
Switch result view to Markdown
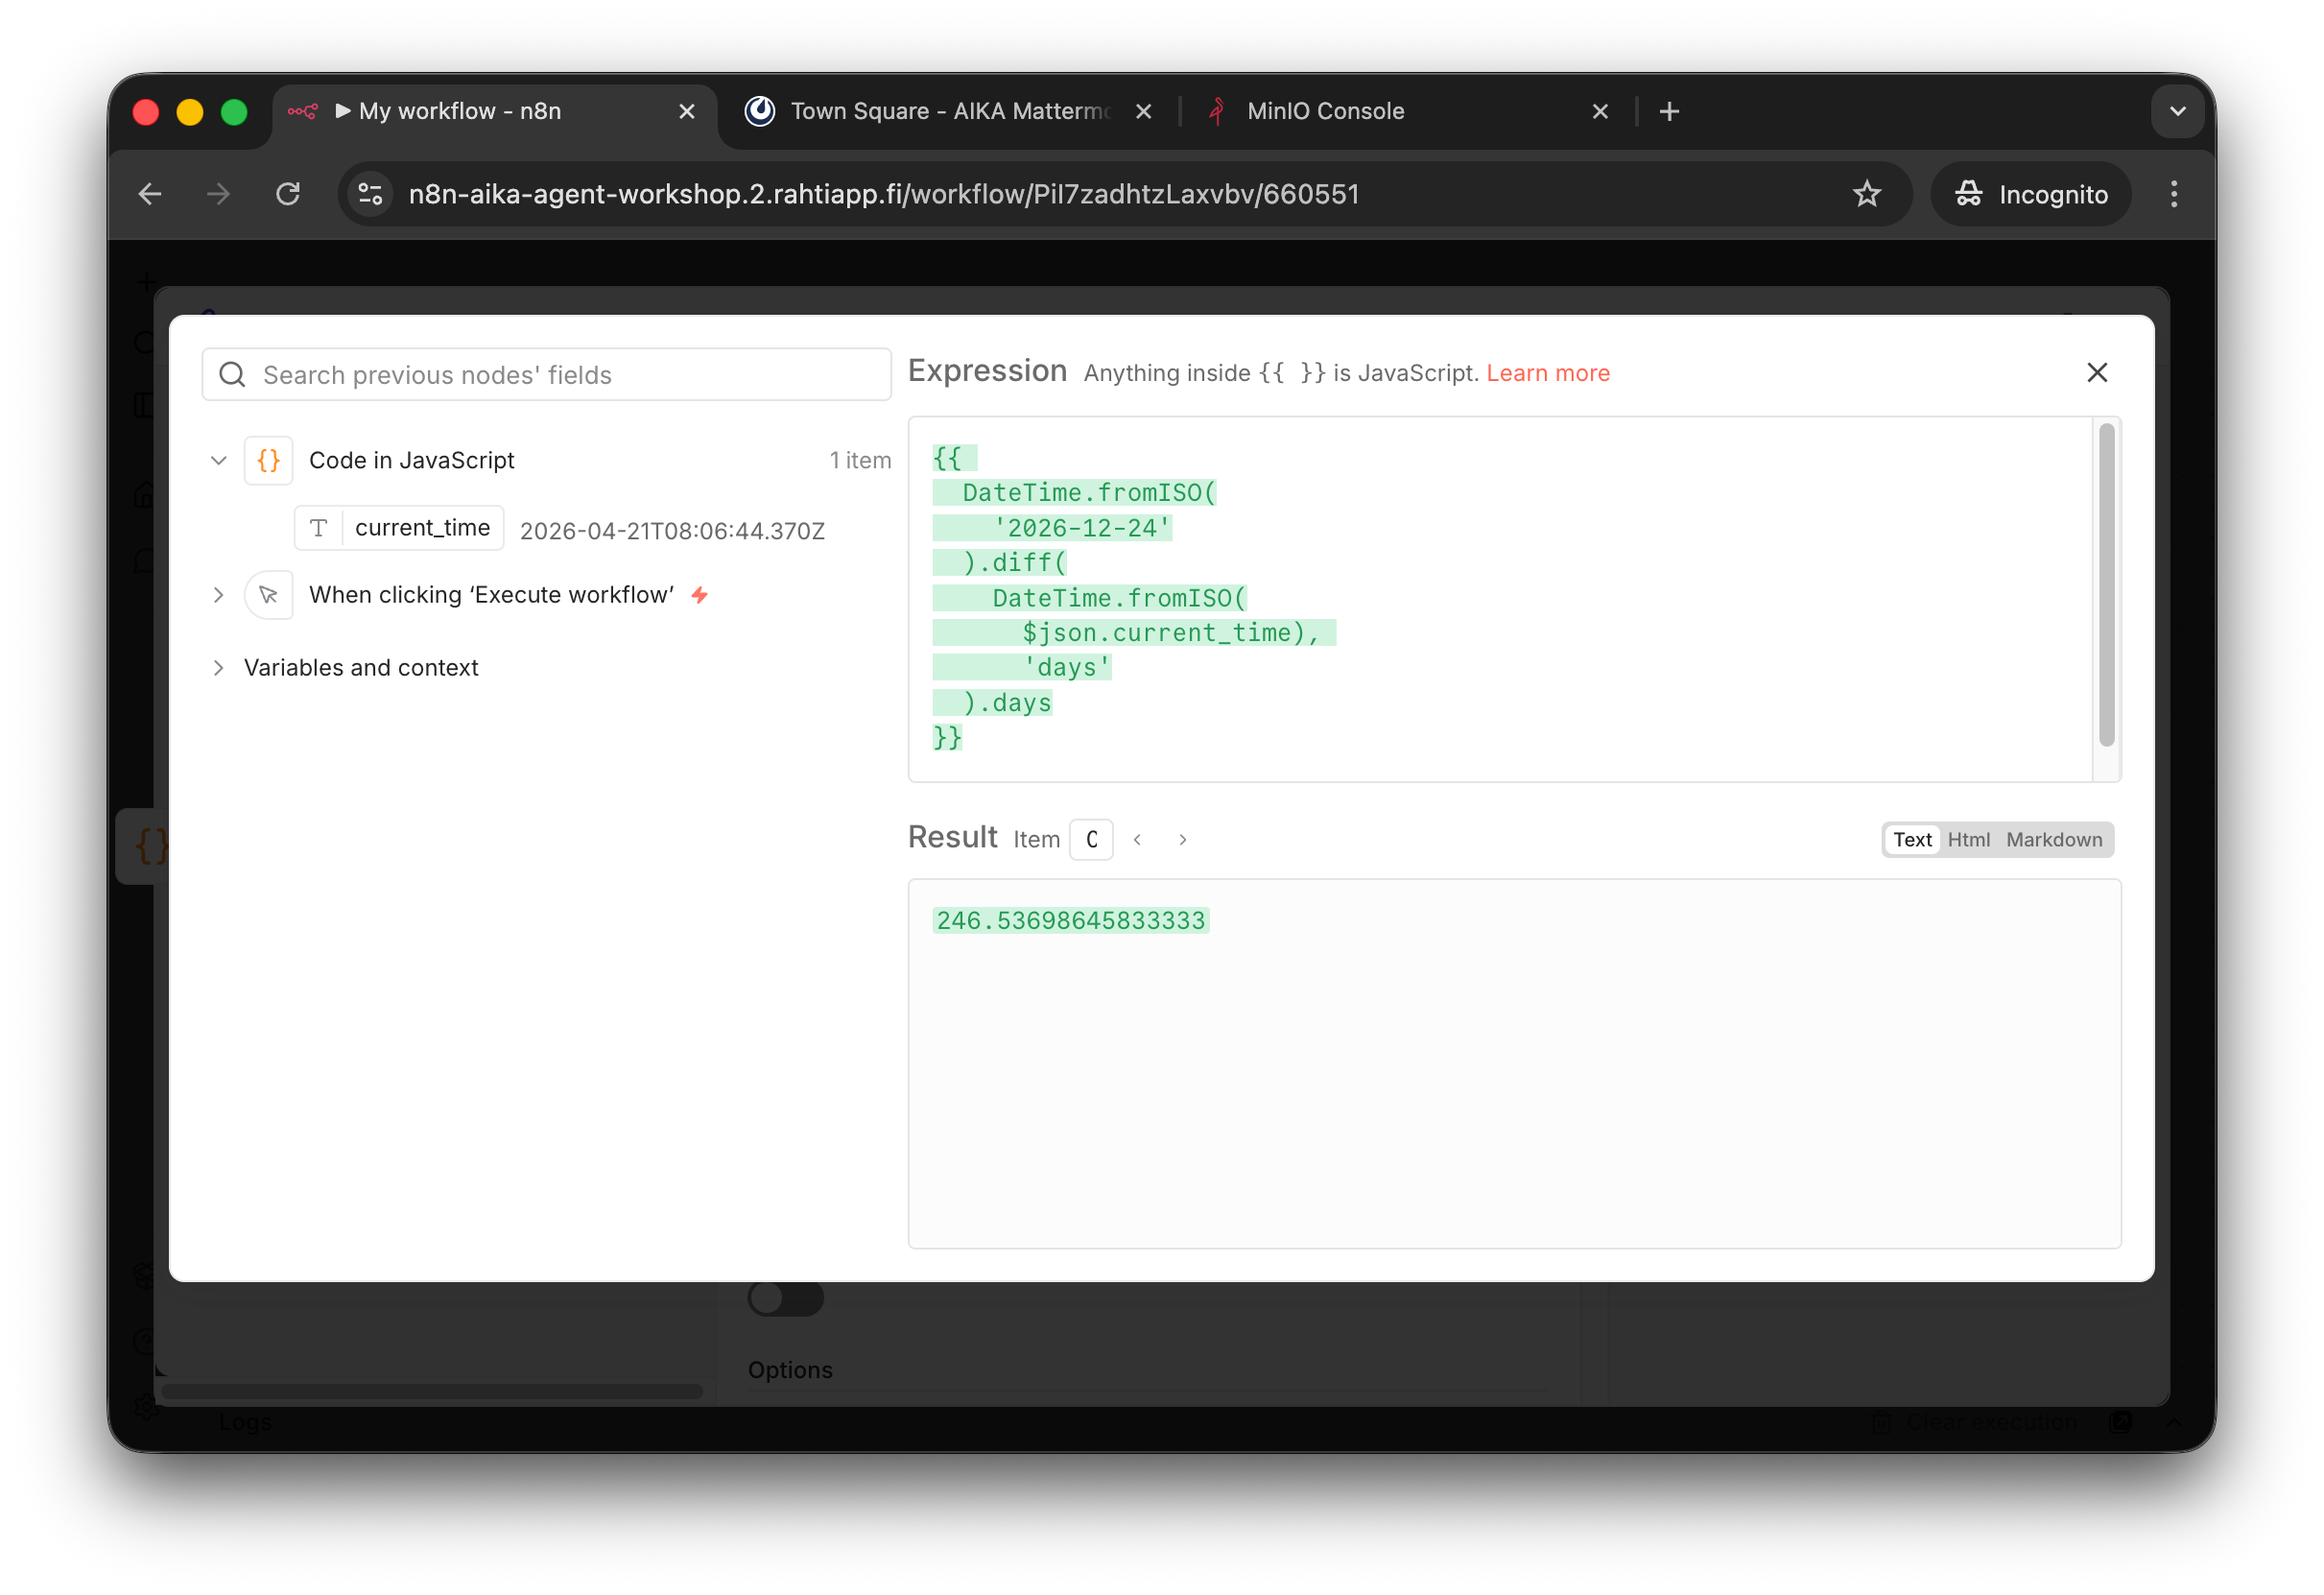(x=2053, y=840)
